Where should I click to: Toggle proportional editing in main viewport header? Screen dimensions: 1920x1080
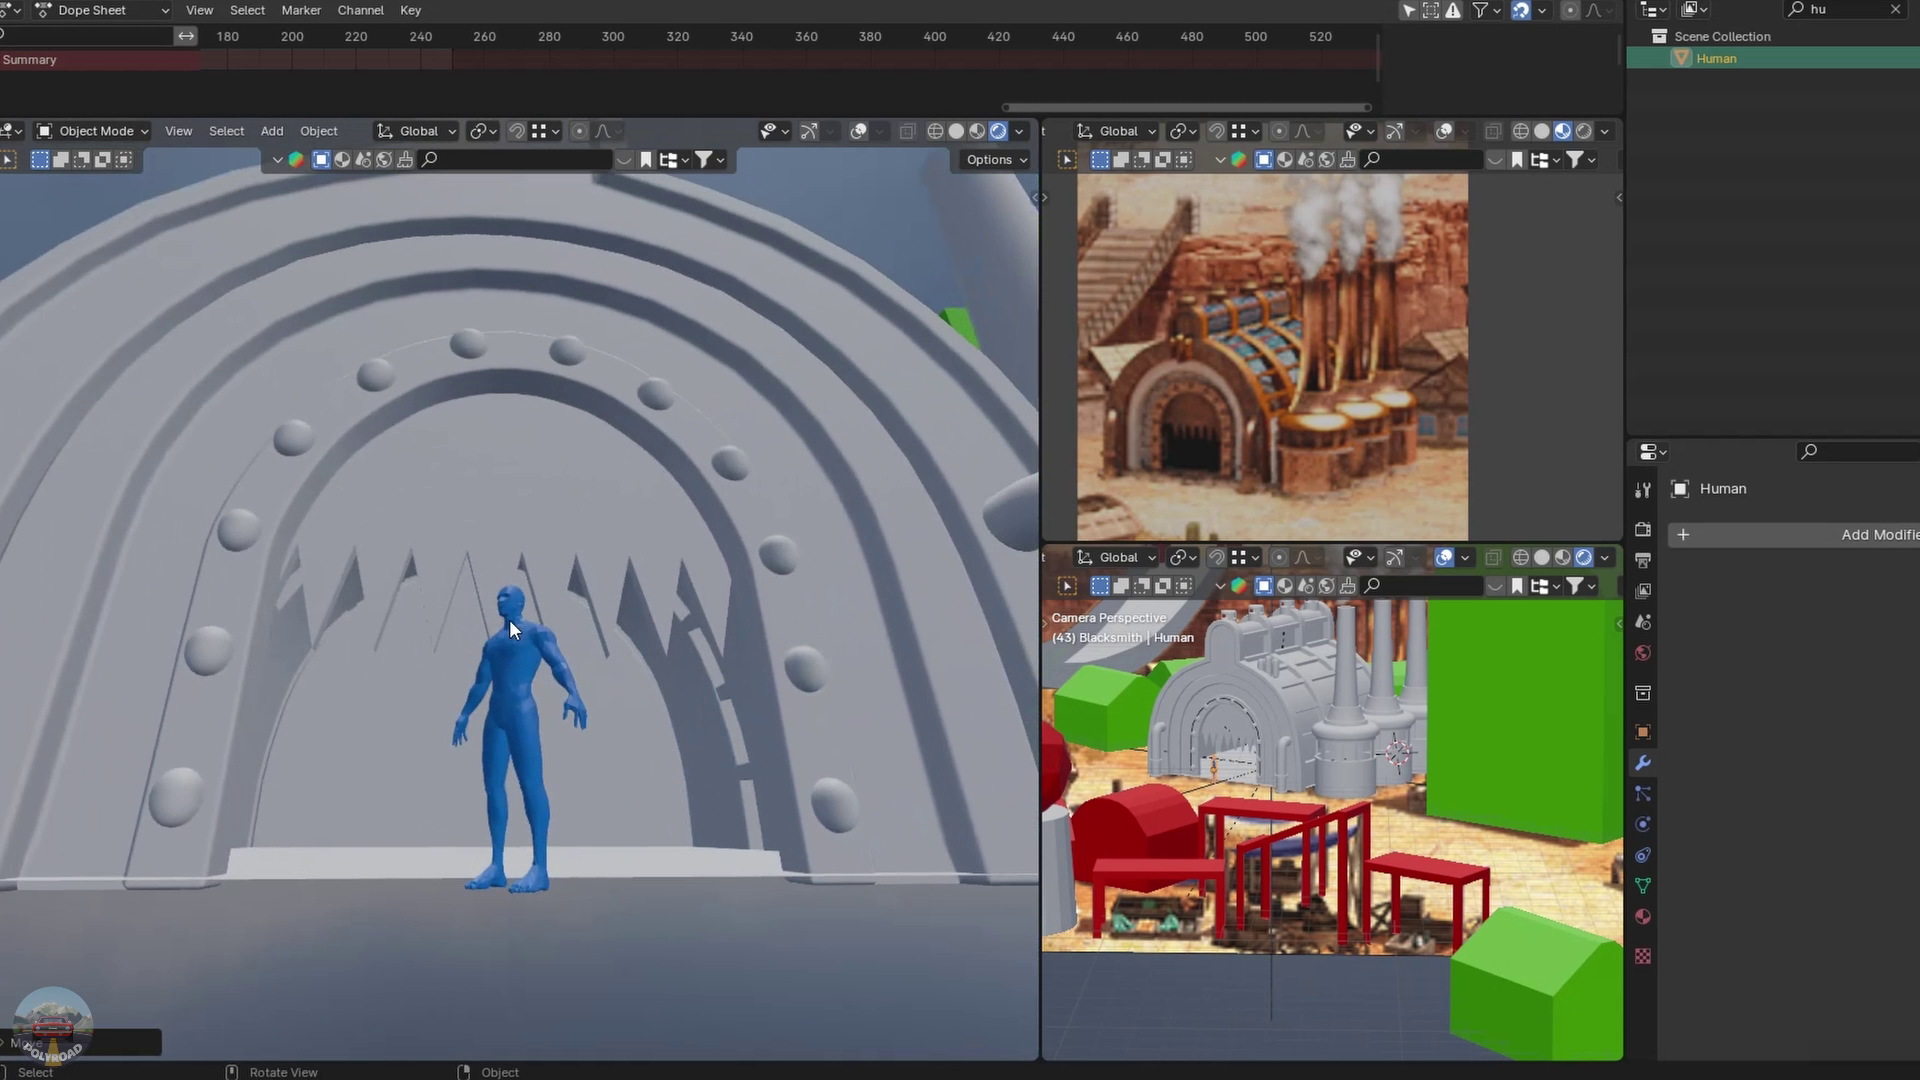click(x=579, y=131)
